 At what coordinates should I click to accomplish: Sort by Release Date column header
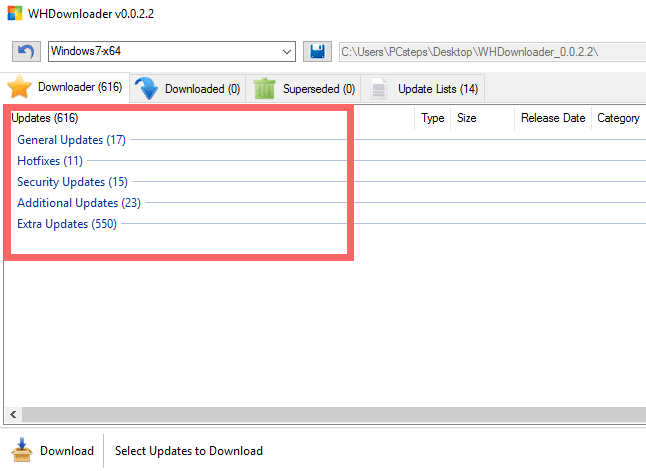tap(552, 118)
